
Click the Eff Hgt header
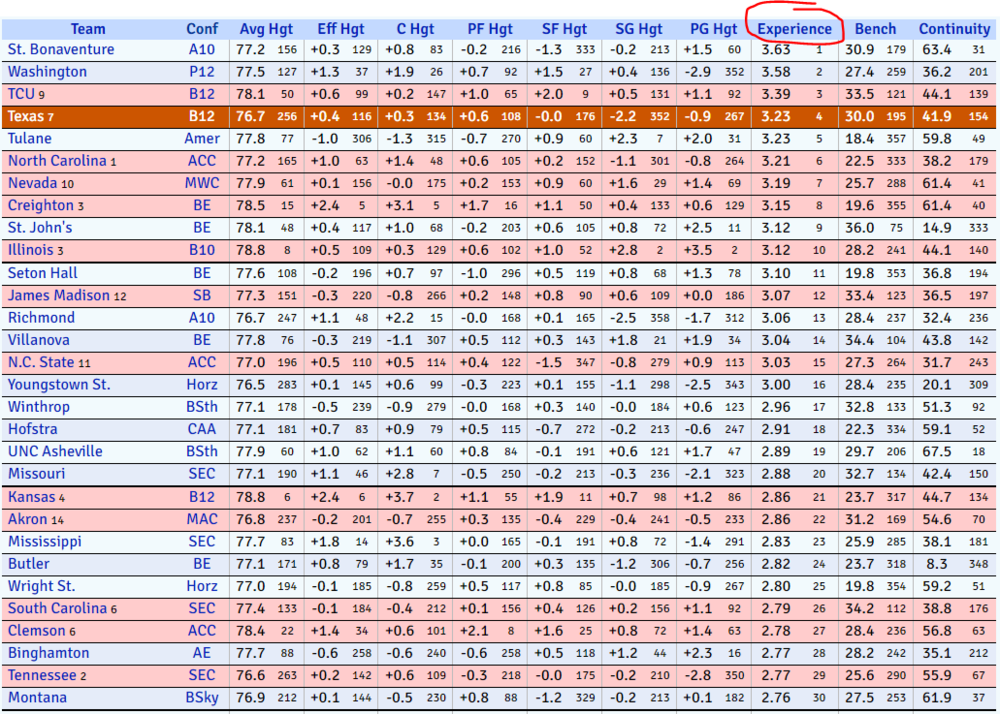click(340, 29)
